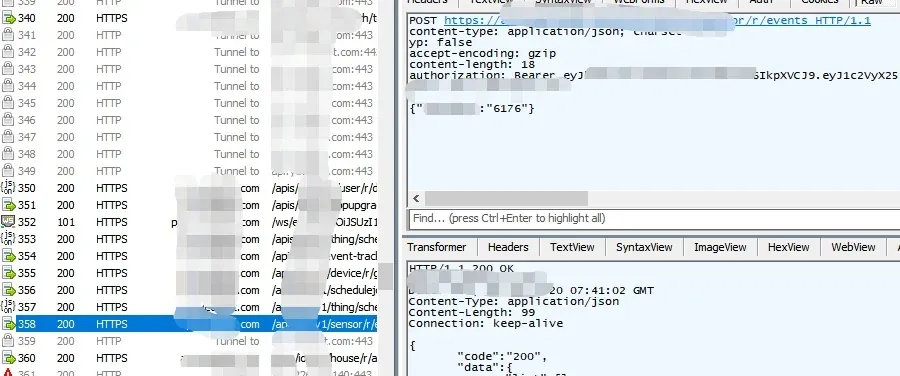Click the green arrow icon of session 356
This screenshot has width=900, height=376.
pyautogui.click(x=8, y=290)
